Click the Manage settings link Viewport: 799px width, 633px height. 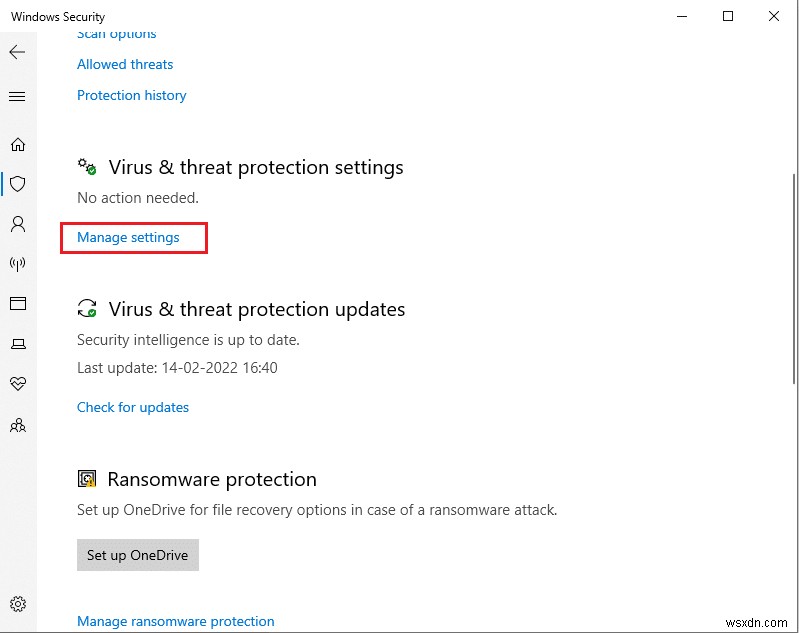[x=128, y=238]
